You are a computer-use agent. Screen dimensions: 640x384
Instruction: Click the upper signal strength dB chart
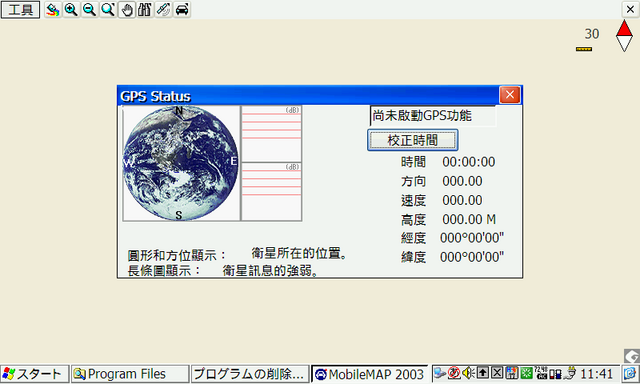coord(271,134)
